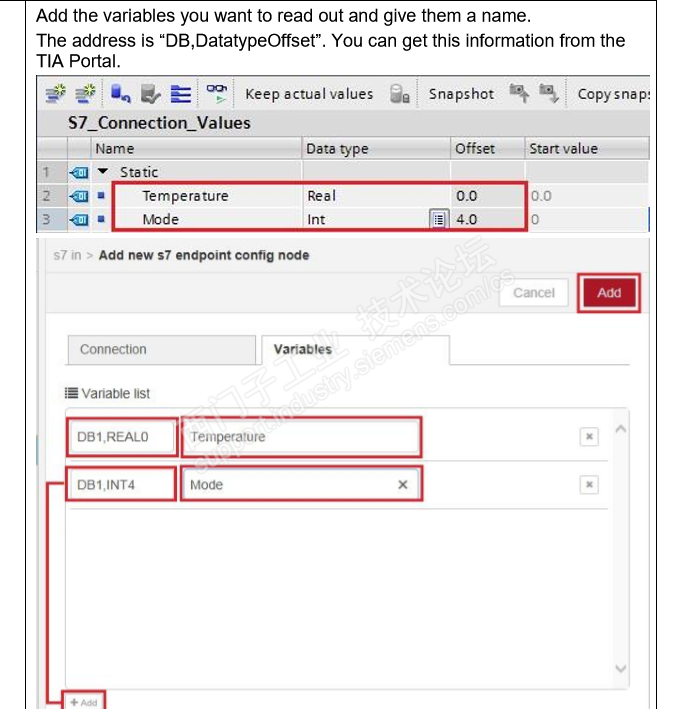Click the first snapshot copy icon
Viewport: 688px width, 709px height.
(x=519, y=93)
